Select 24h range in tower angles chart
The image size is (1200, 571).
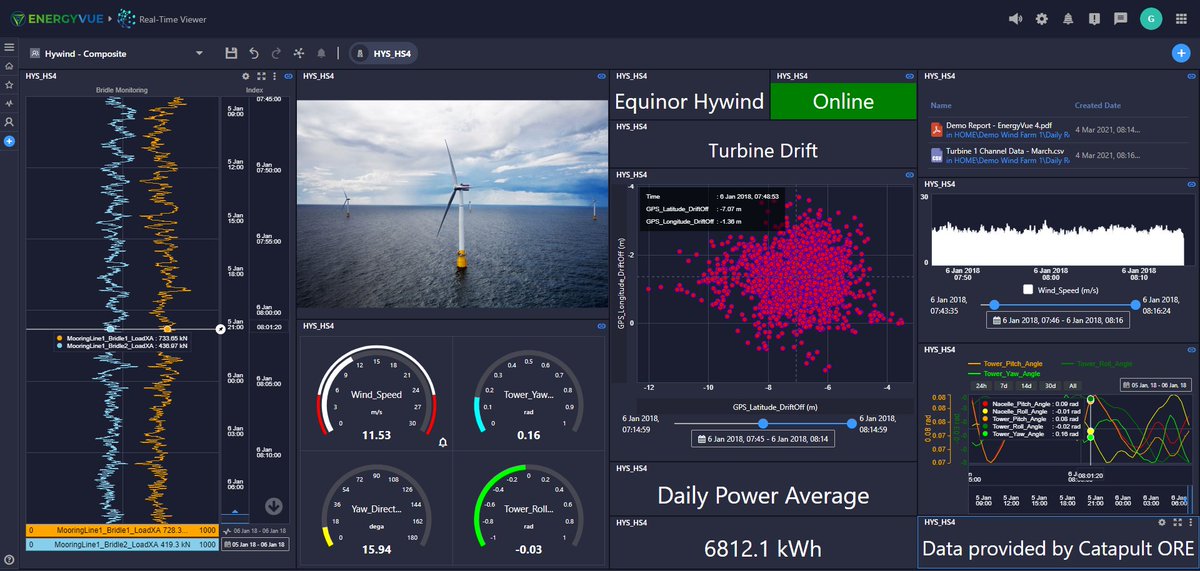pyautogui.click(x=981, y=385)
